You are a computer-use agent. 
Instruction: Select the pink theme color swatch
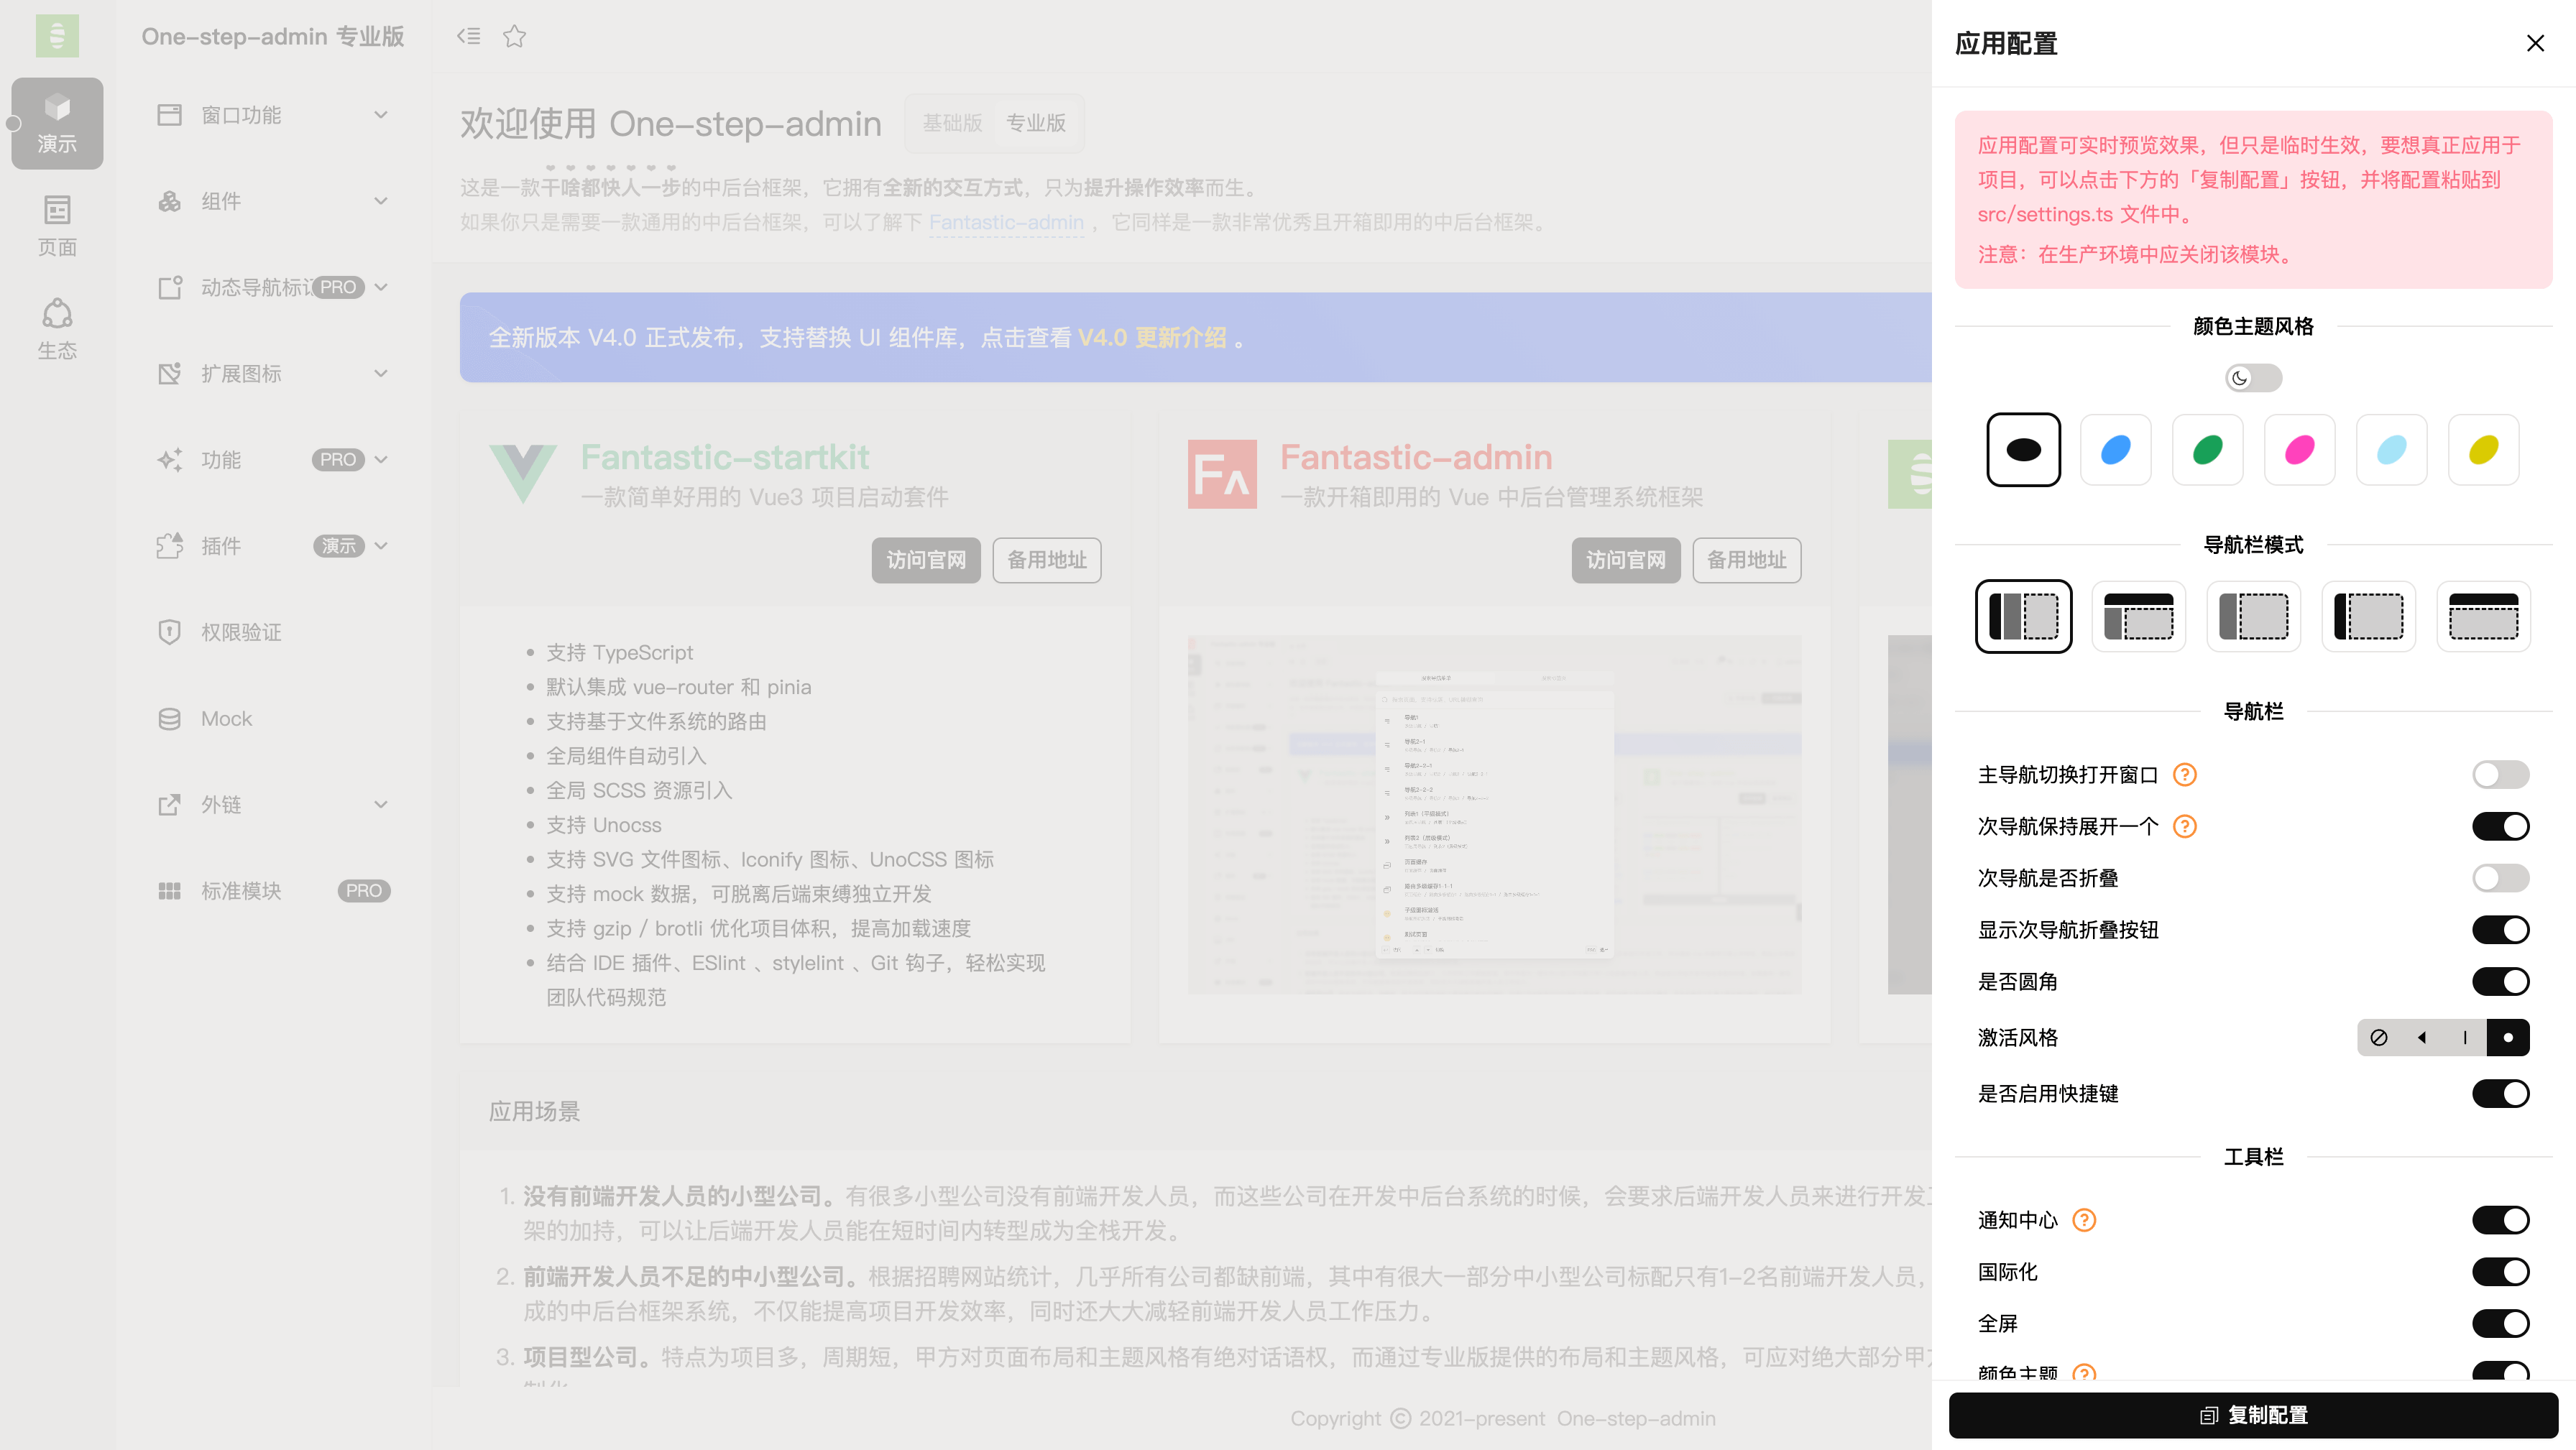click(2299, 450)
